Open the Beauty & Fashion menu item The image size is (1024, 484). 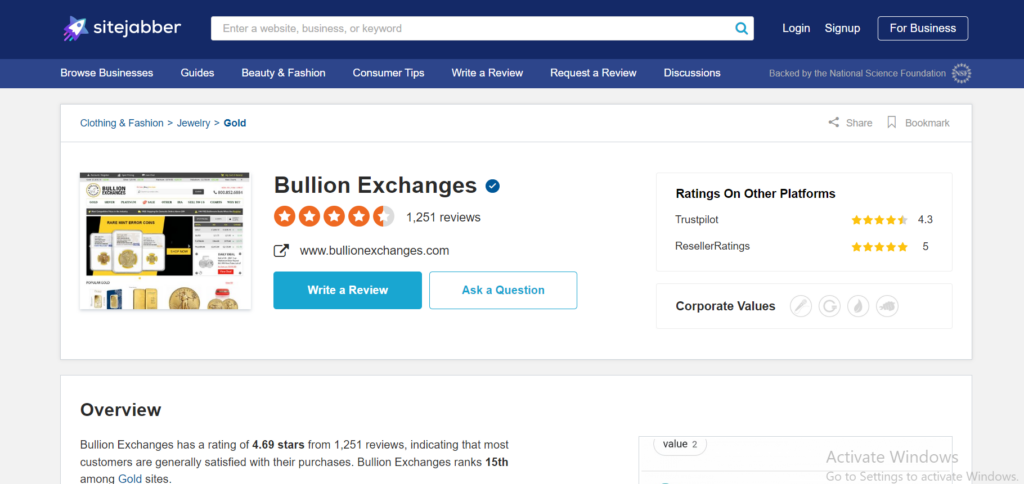coord(283,73)
